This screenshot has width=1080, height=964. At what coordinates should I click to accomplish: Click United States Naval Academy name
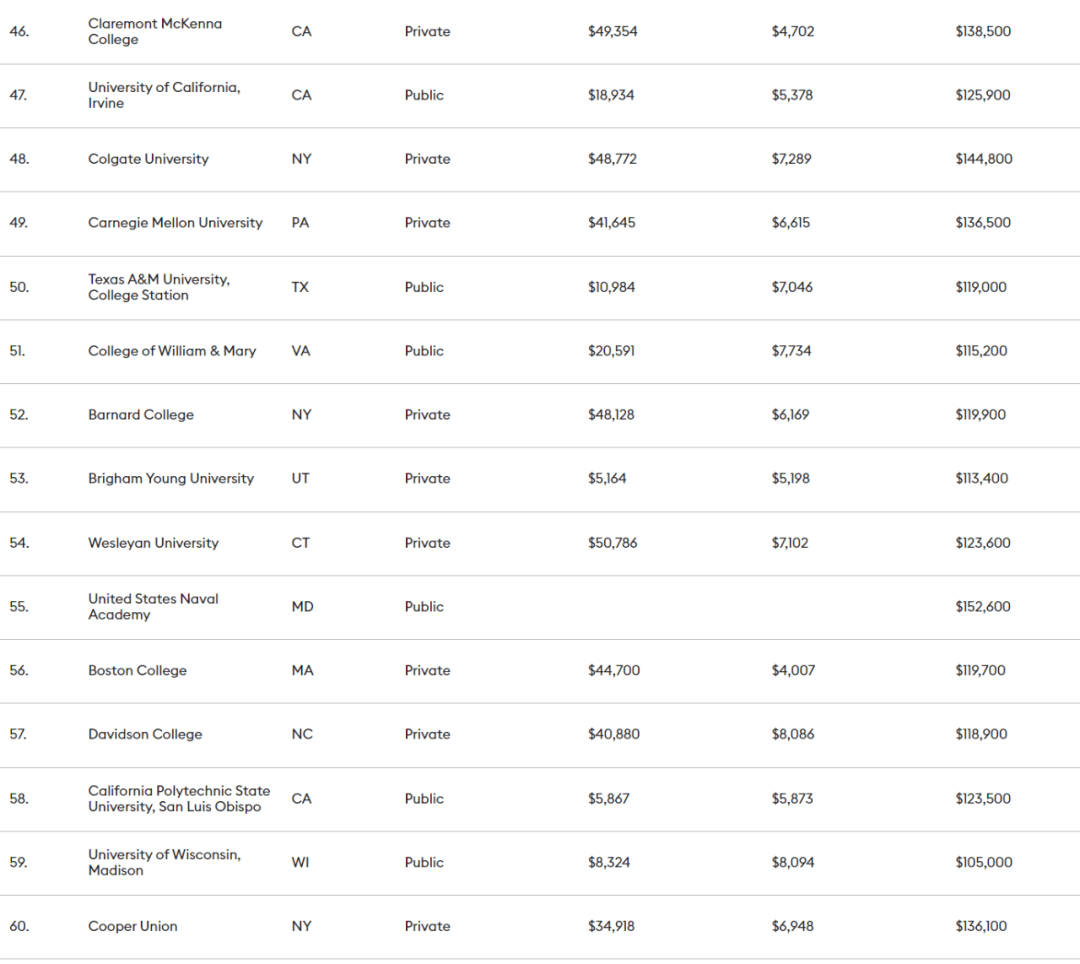point(153,607)
